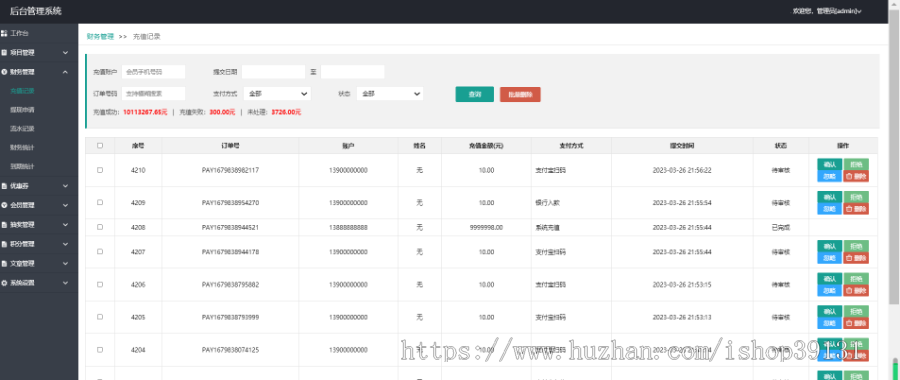The height and width of the screenshot is (380, 900).
Task: Click the 提交日期 end date field
Action: pyautogui.click(x=352, y=72)
